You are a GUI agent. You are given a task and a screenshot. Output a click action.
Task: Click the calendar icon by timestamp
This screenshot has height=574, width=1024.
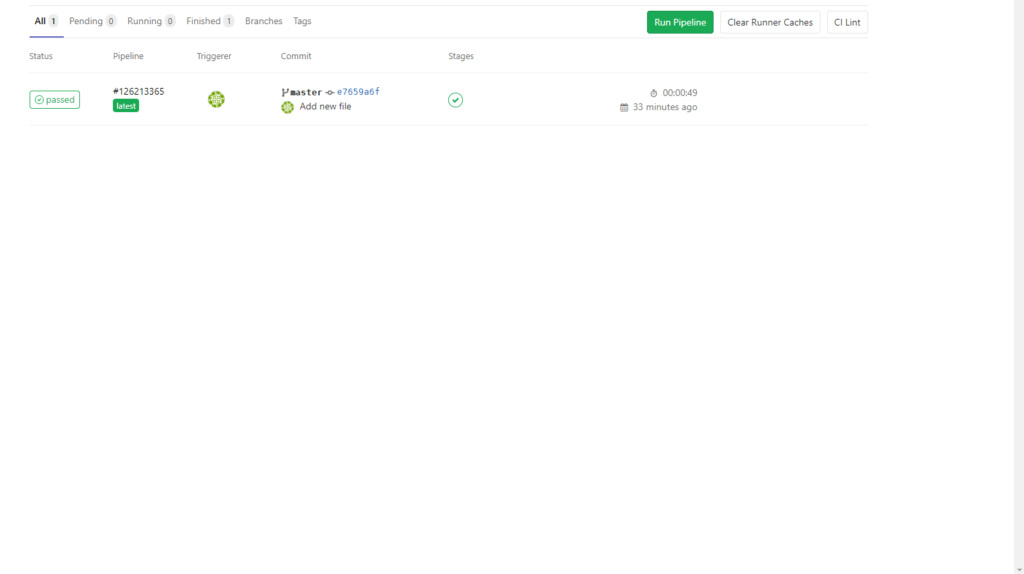[624, 107]
